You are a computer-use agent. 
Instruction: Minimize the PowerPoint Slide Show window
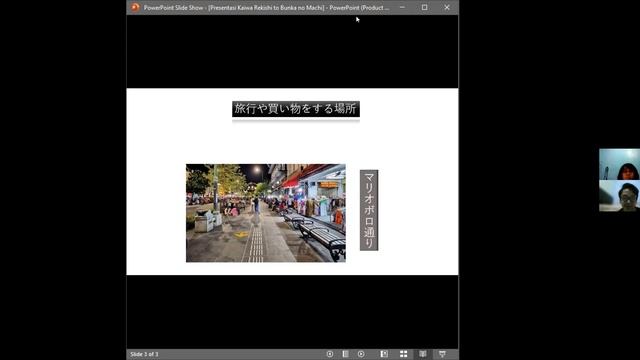(402, 7)
